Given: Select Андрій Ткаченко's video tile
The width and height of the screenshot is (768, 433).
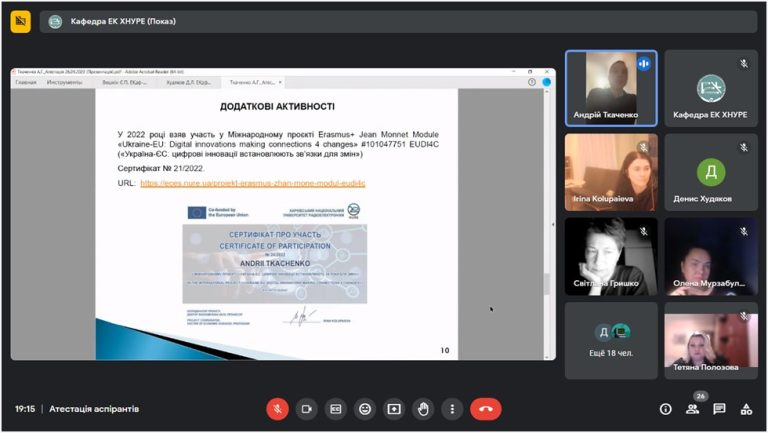Looking at the screenshot, I should 611,89.
